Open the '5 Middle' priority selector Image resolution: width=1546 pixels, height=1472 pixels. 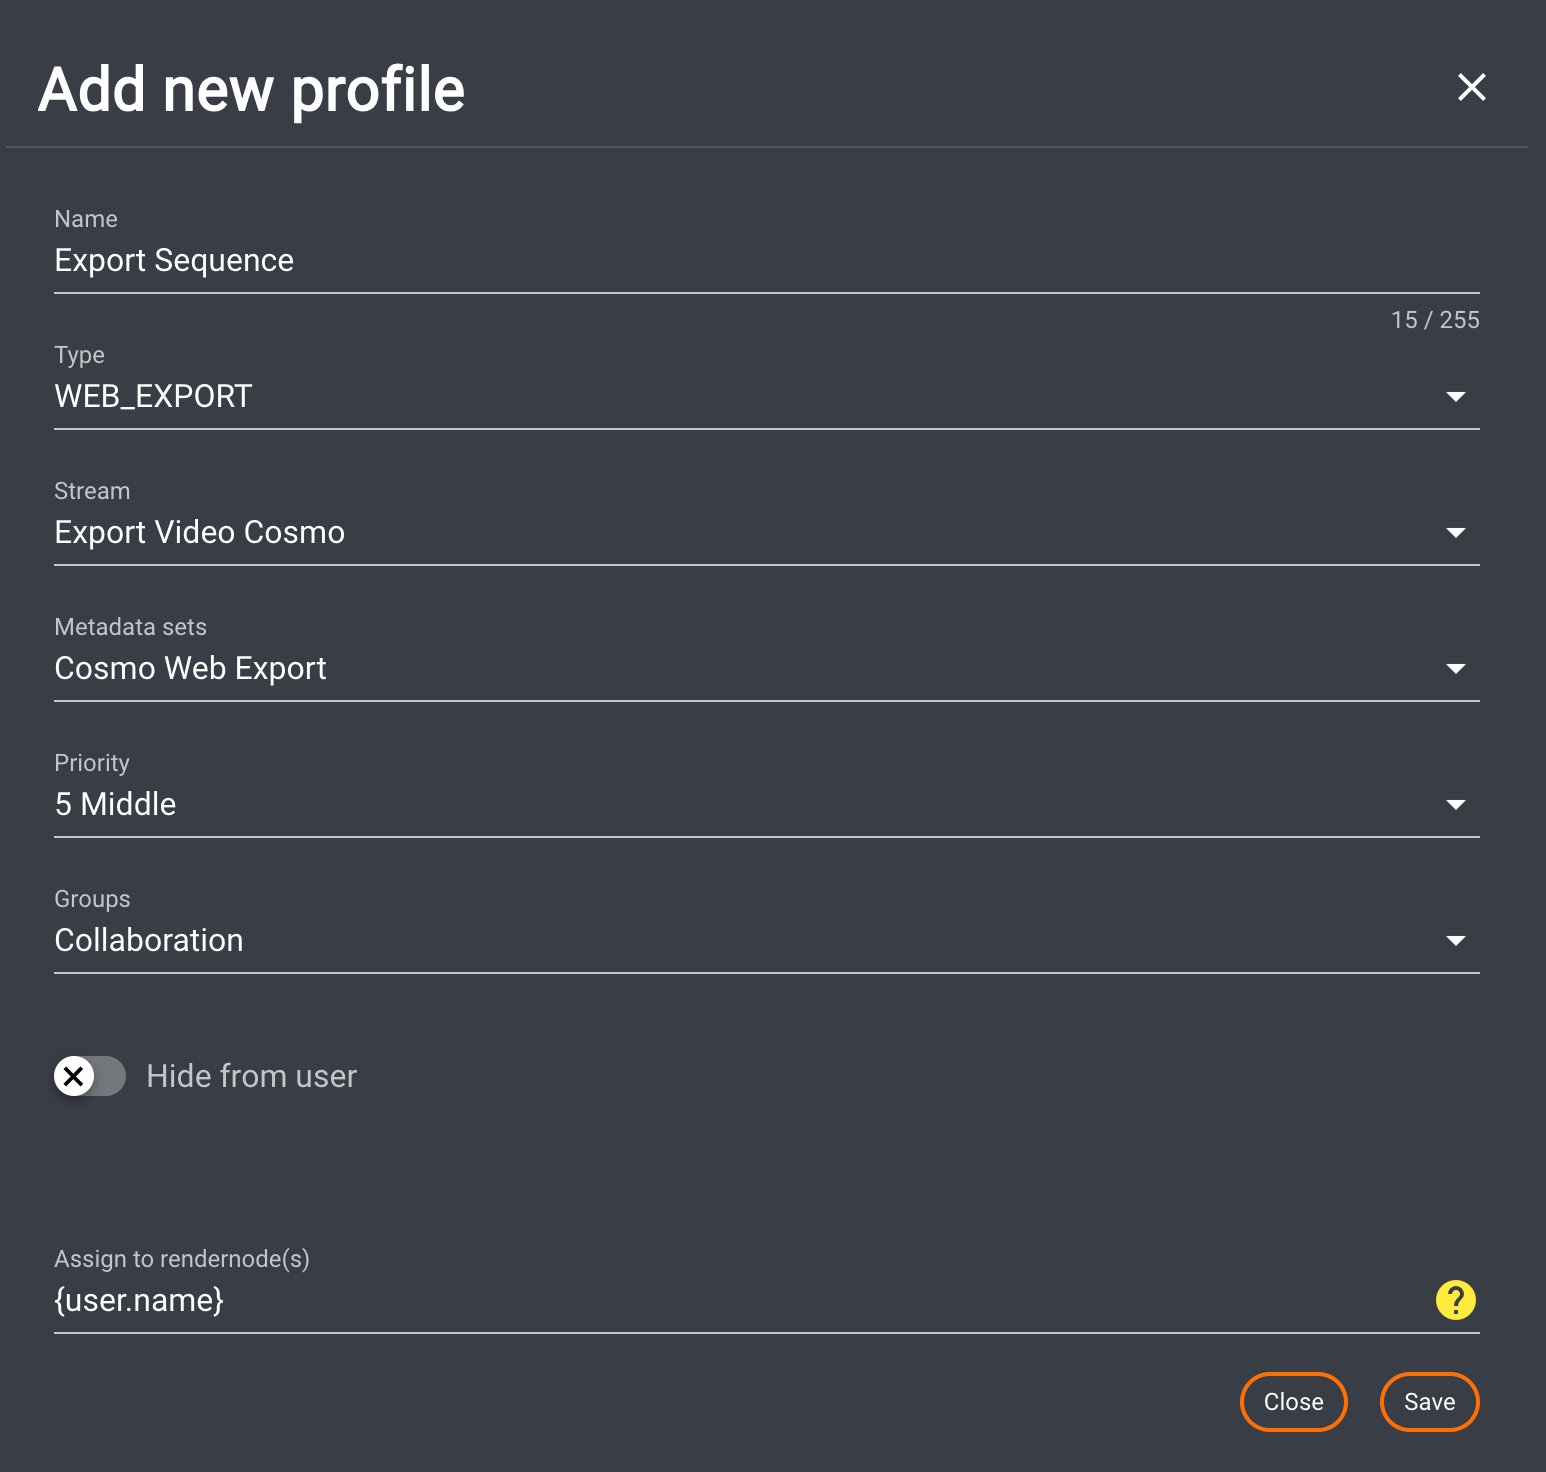click(116, 805)
